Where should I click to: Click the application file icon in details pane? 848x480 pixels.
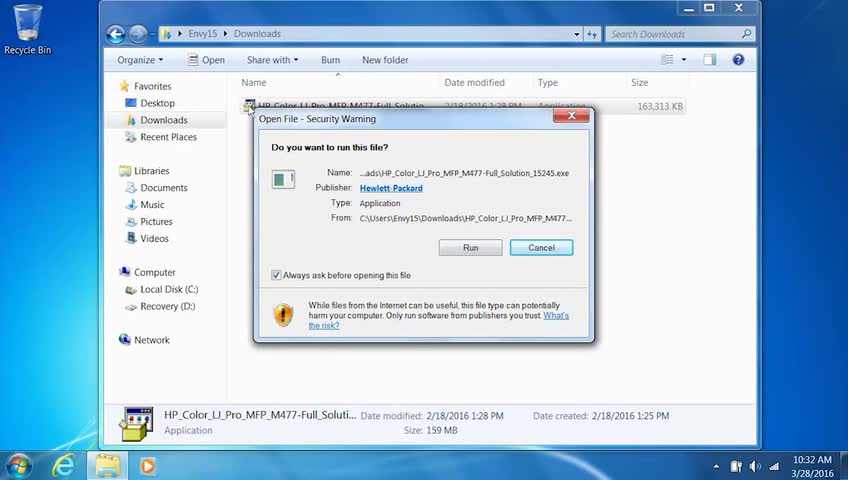pos(136,423)
